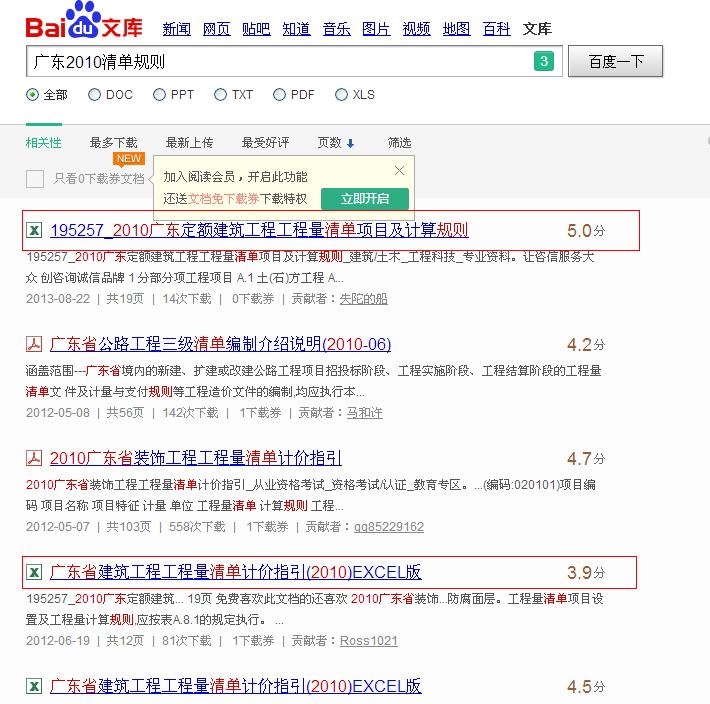This screenshot has height=704, width=710.
Task: Open the 音乐 navigation link
Action: point(336,29)
